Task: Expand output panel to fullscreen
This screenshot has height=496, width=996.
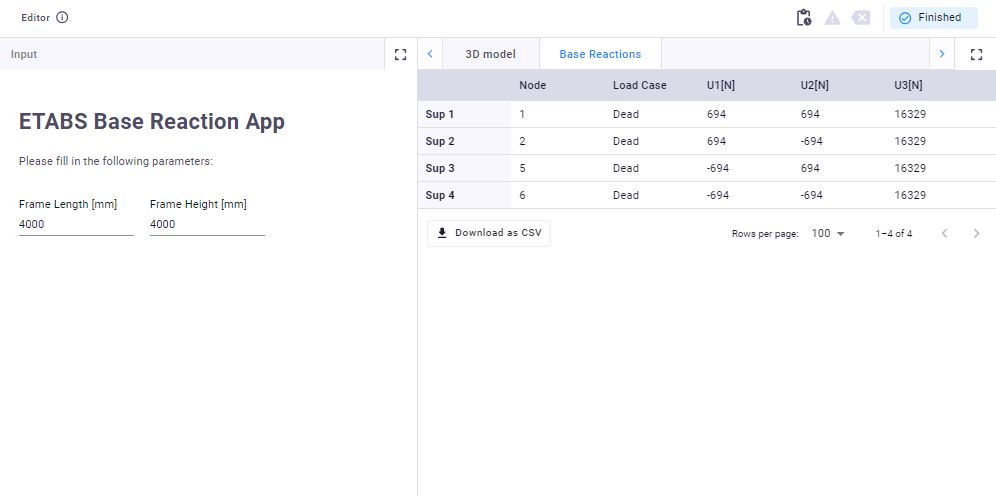Action: coord(976,54)
